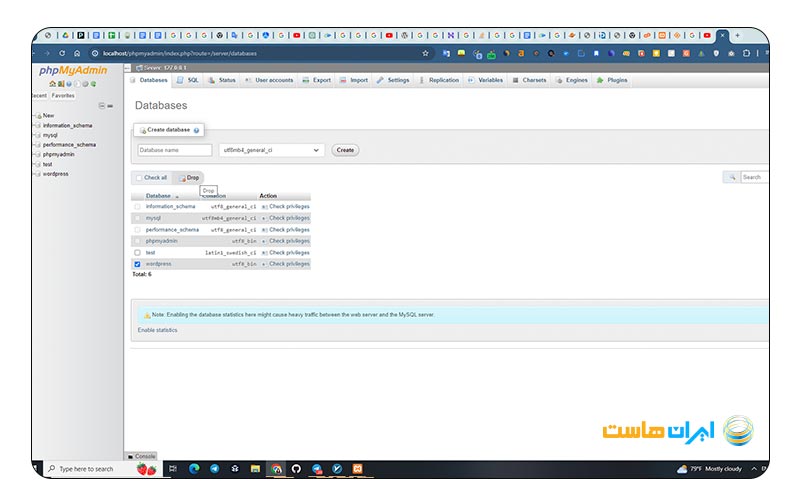The height and width of the screenshot is (504, 800).
Task: Open the Variables tab
Action: (x=486, y=80)
